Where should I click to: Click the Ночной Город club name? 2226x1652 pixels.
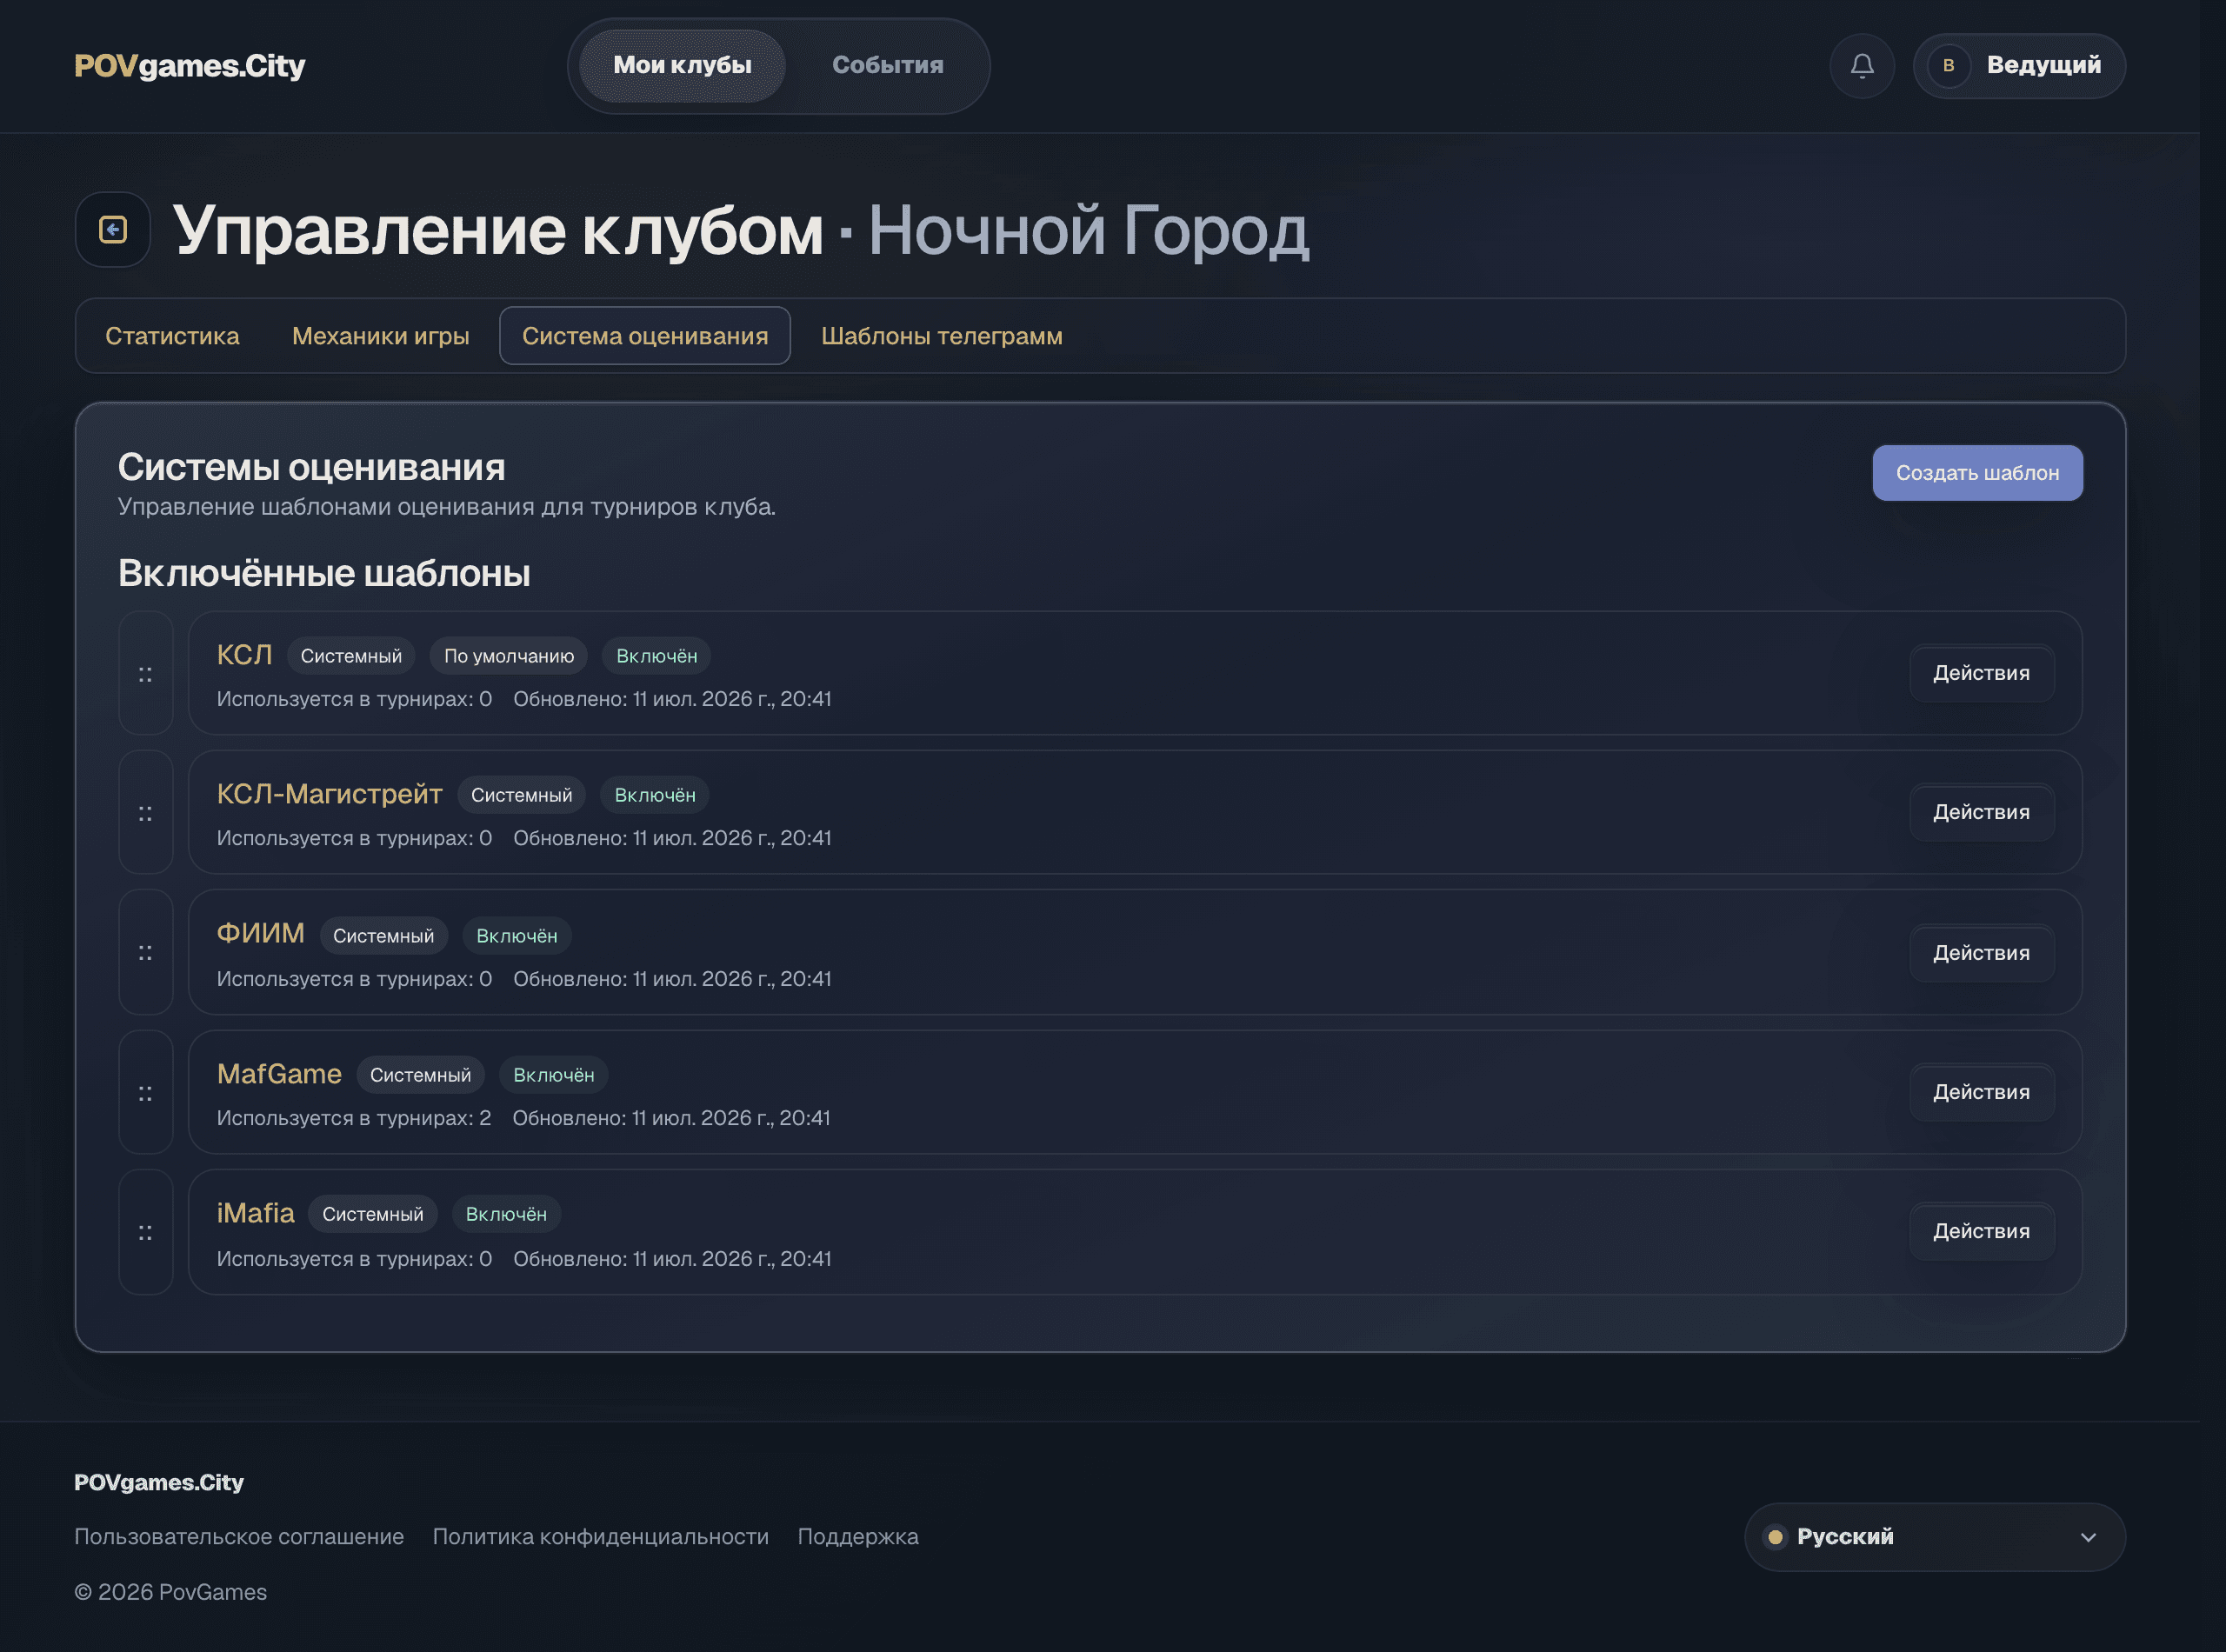coord(1088,231)
